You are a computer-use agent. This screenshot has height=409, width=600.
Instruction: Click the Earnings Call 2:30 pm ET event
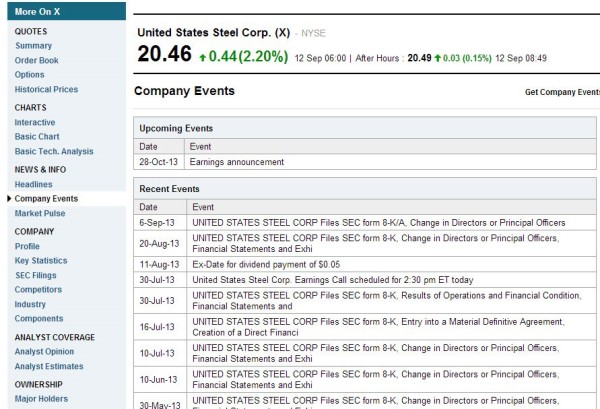(x=333, y=280)
